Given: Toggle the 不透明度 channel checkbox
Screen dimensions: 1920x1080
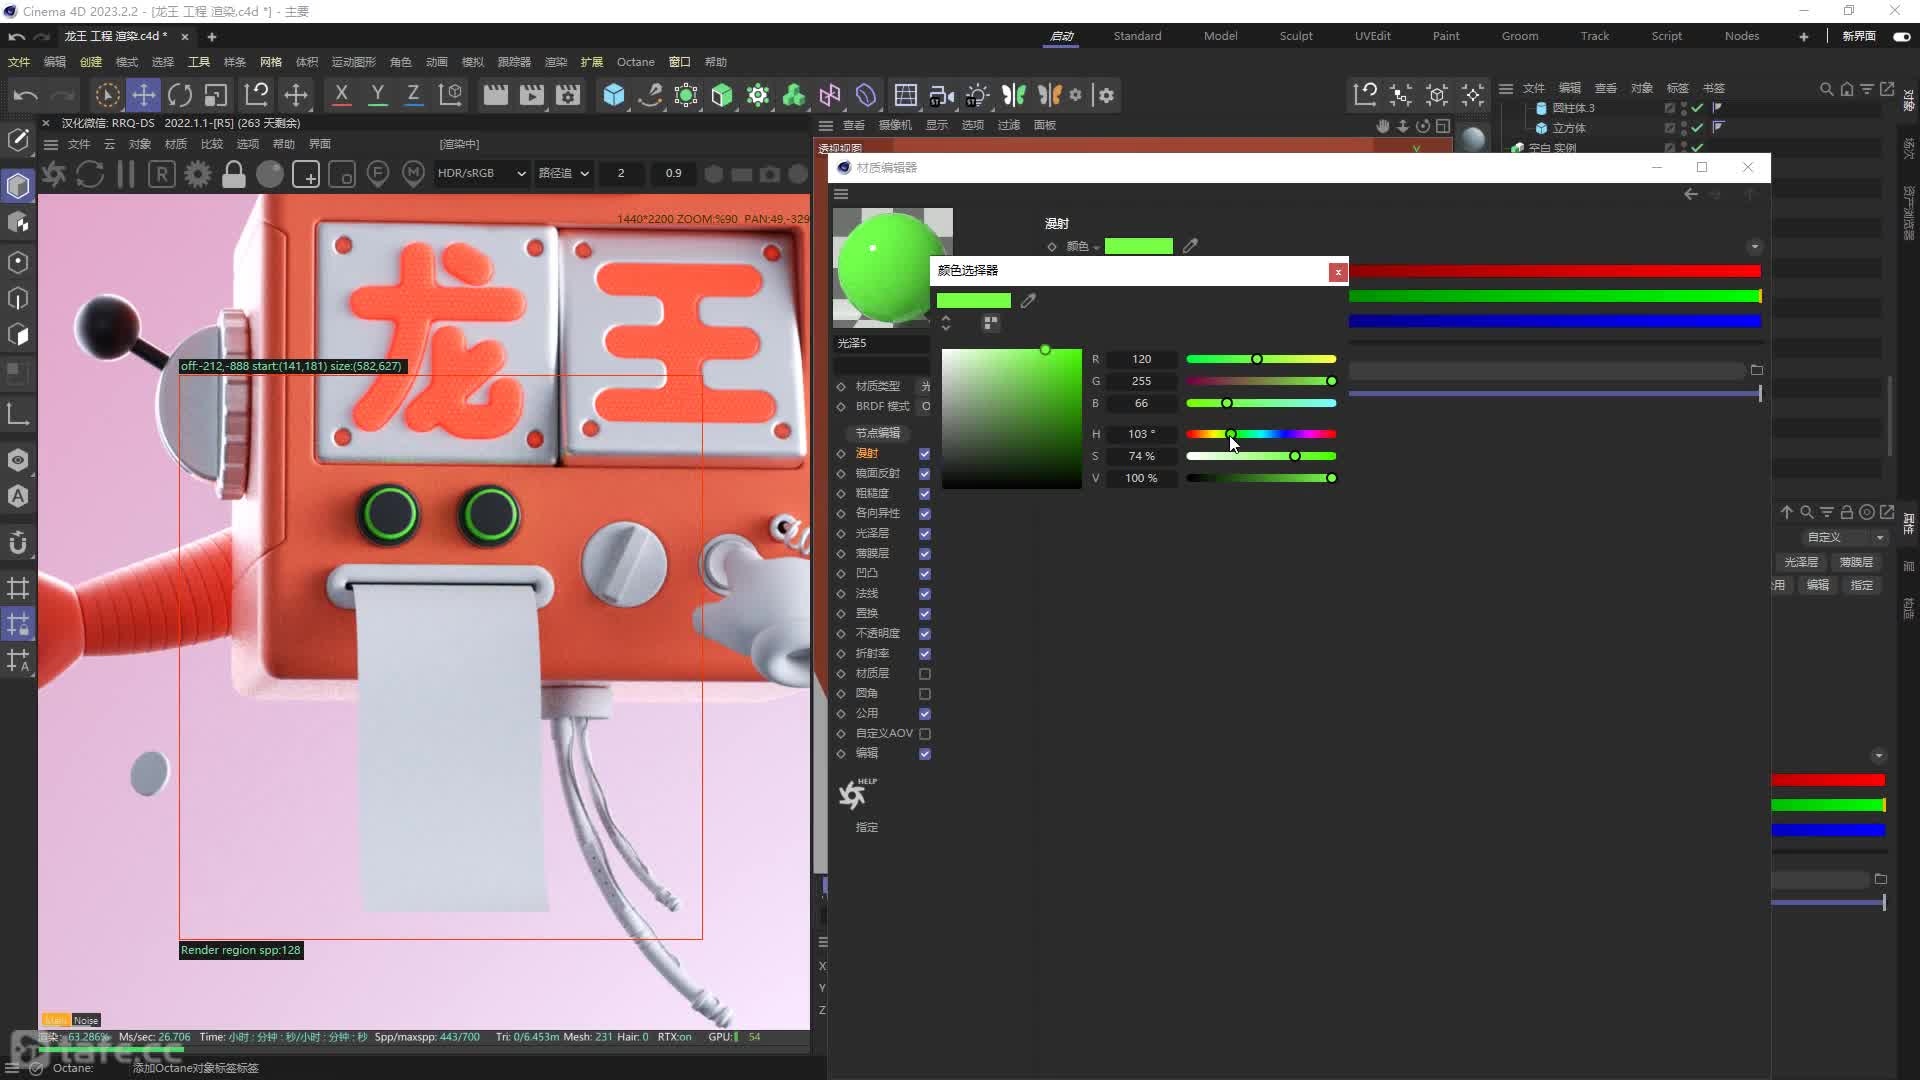Looking at the screenshot, I should 925,634.
